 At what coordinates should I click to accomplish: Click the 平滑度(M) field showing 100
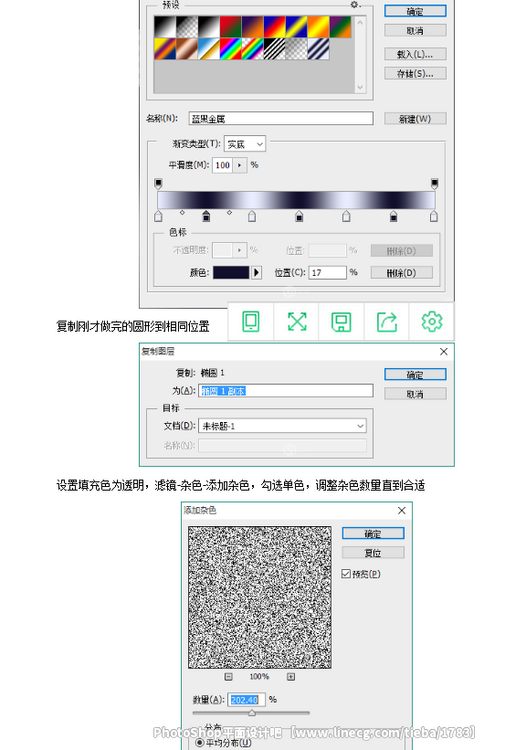[223, 165]
